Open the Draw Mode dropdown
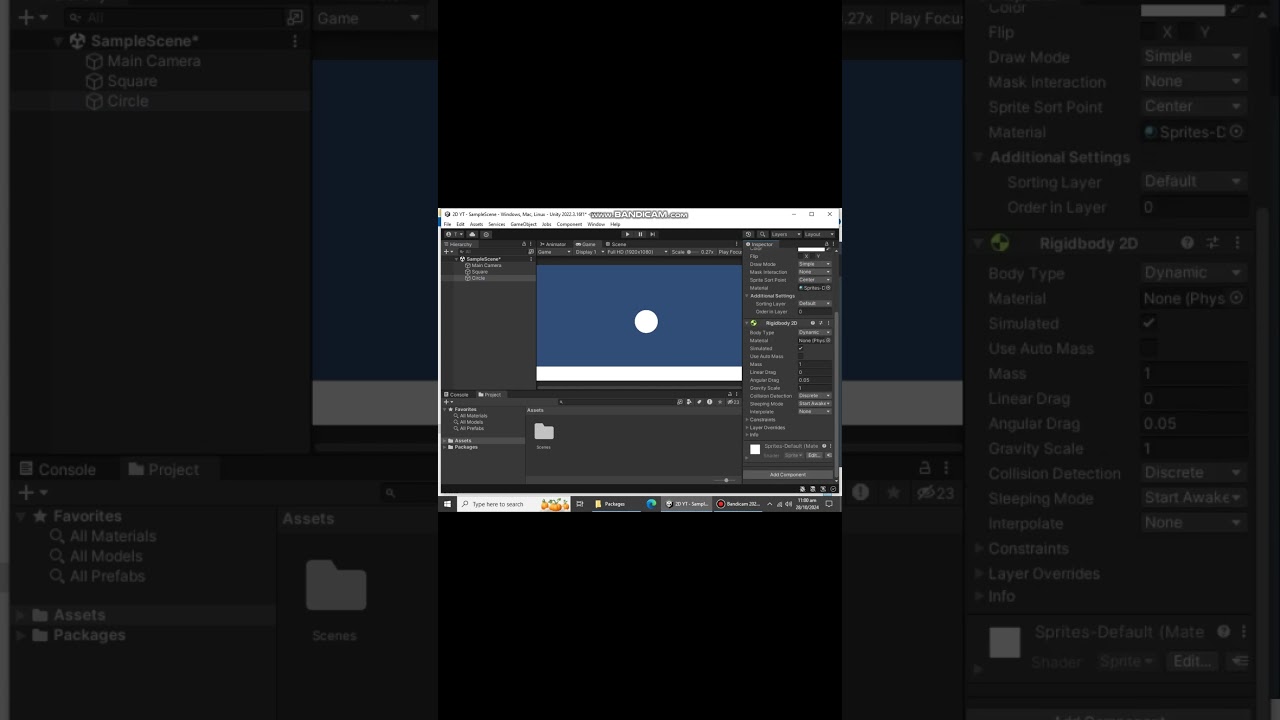The height and width of the screenshot is (720, 1280). (x=815, y=264)
